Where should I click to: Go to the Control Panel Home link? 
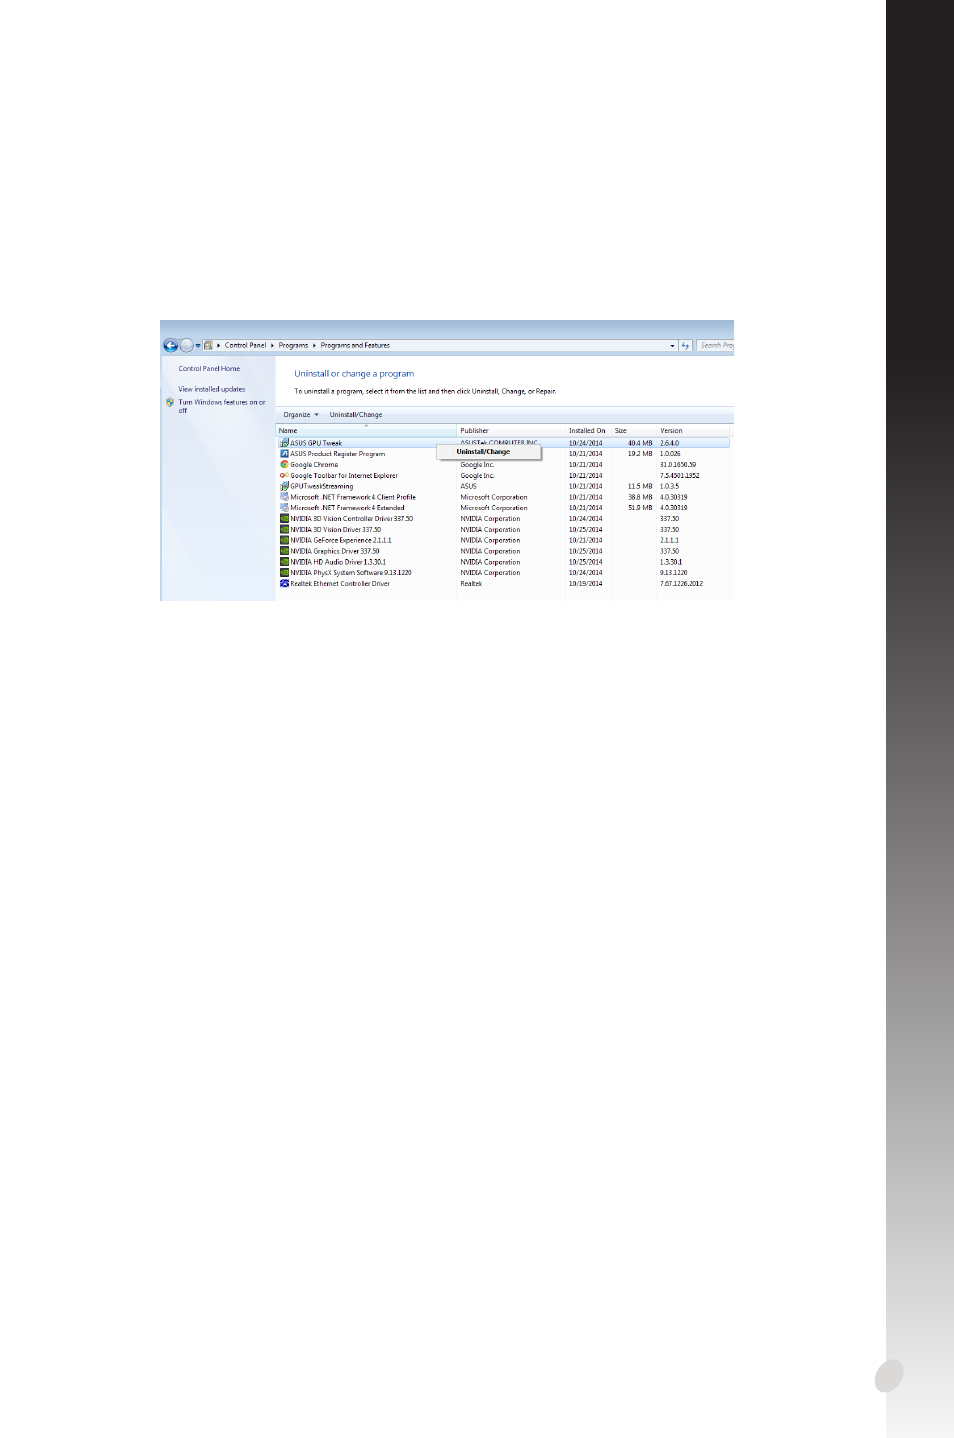[x=209, y=368]
